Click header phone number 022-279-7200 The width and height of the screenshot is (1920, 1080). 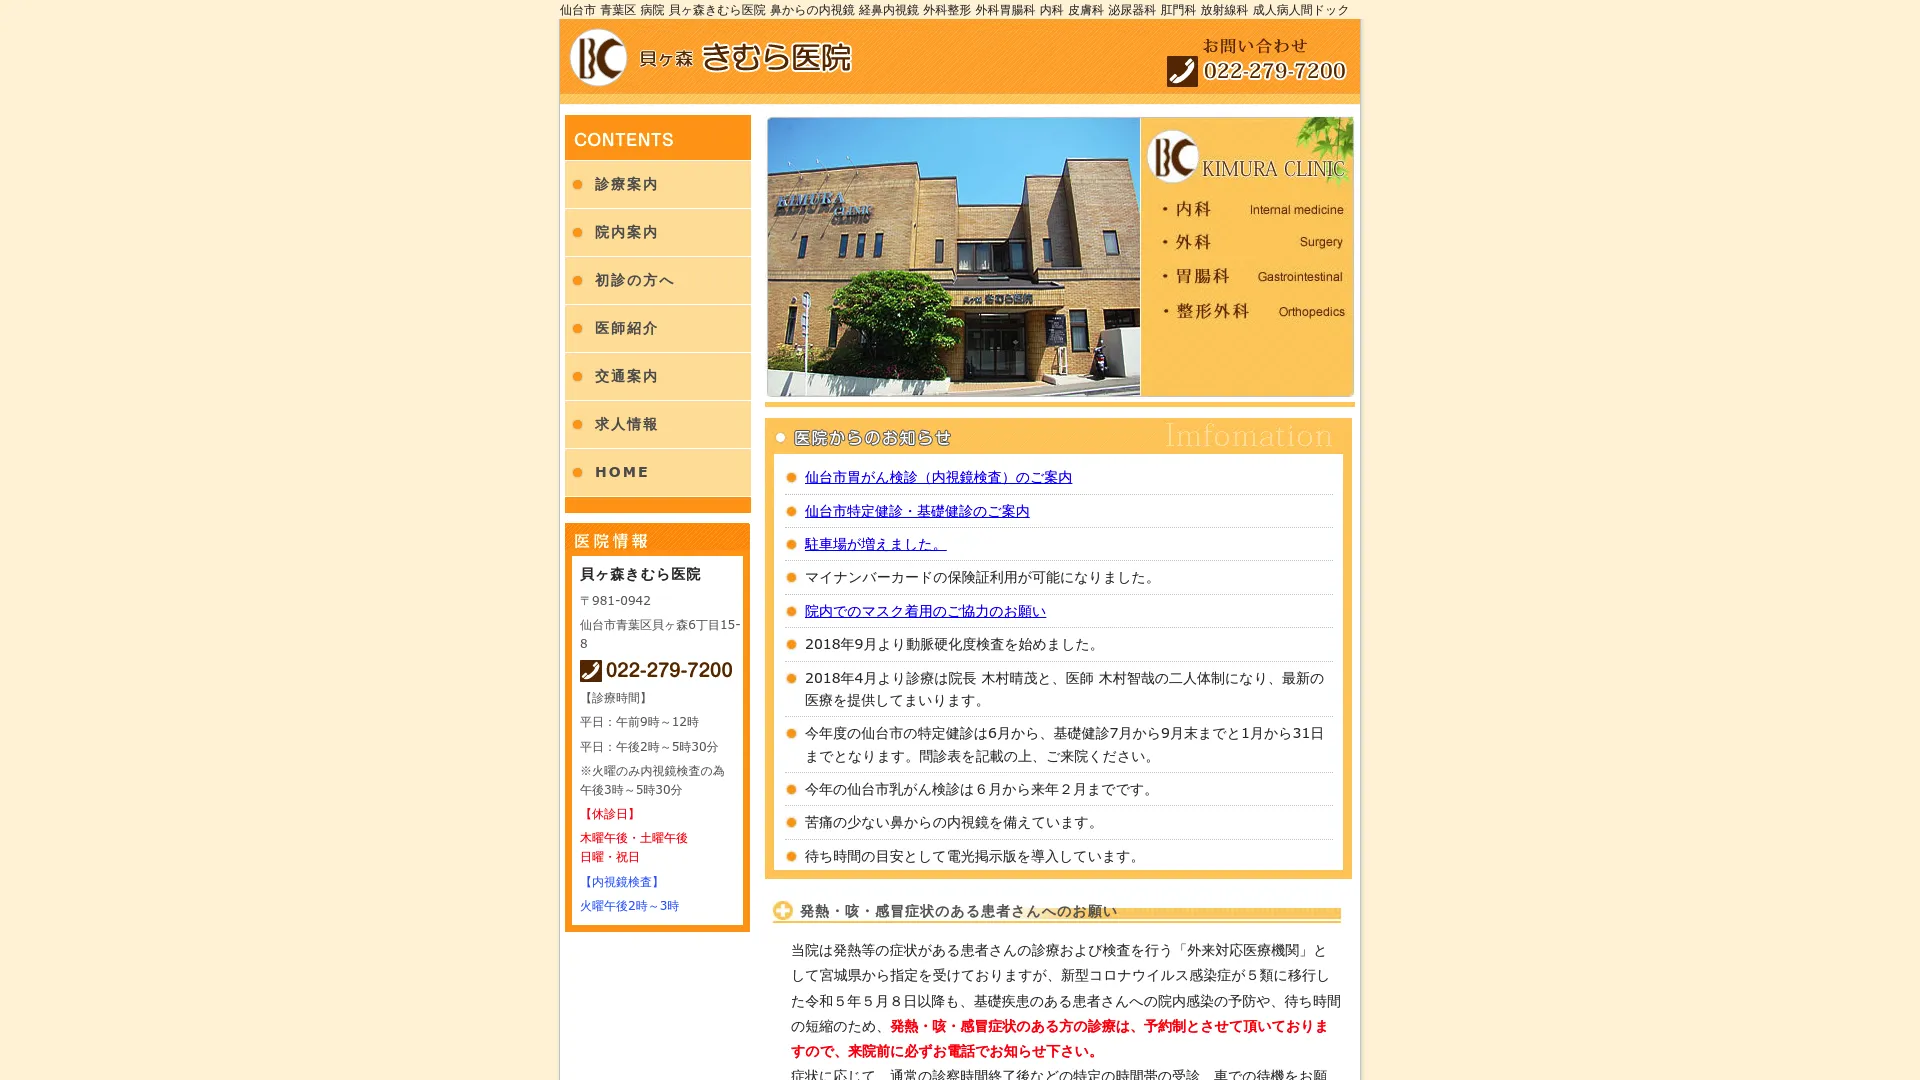click(1274, 71)
